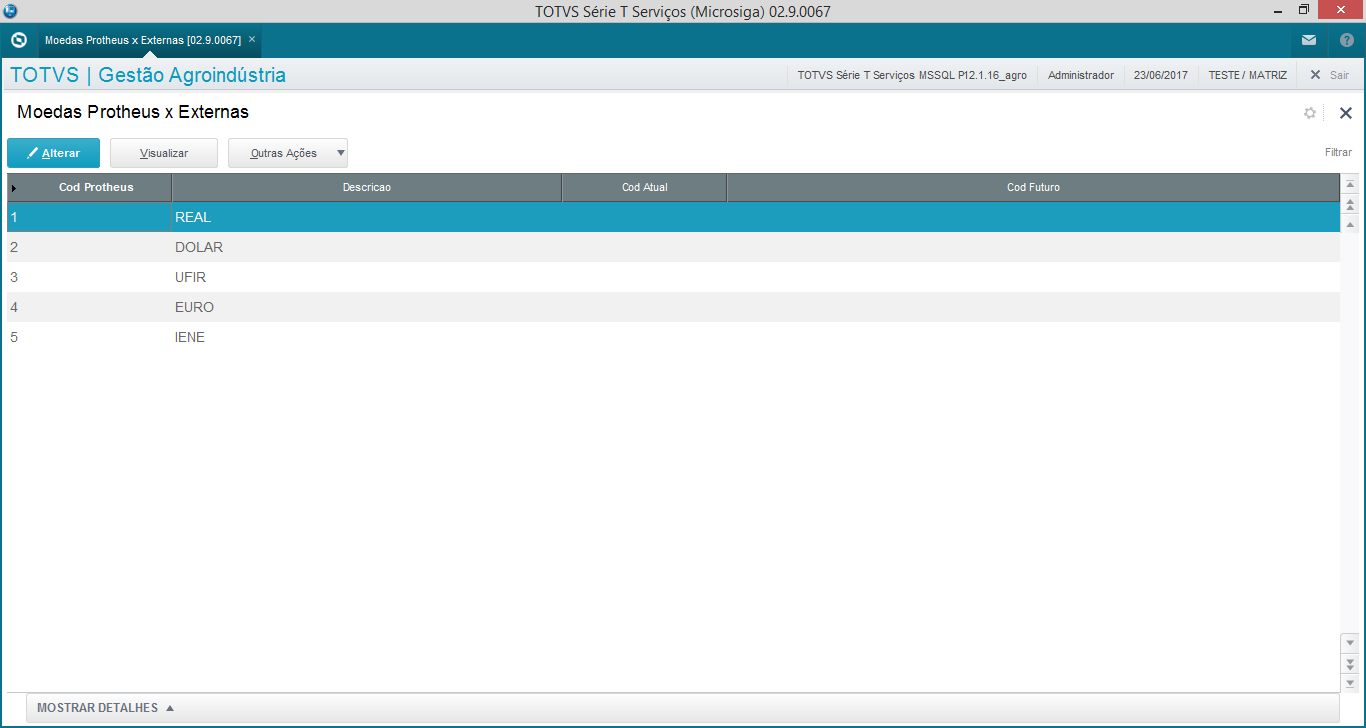
Task: Open the help question mark icon
Action: 1346,40
